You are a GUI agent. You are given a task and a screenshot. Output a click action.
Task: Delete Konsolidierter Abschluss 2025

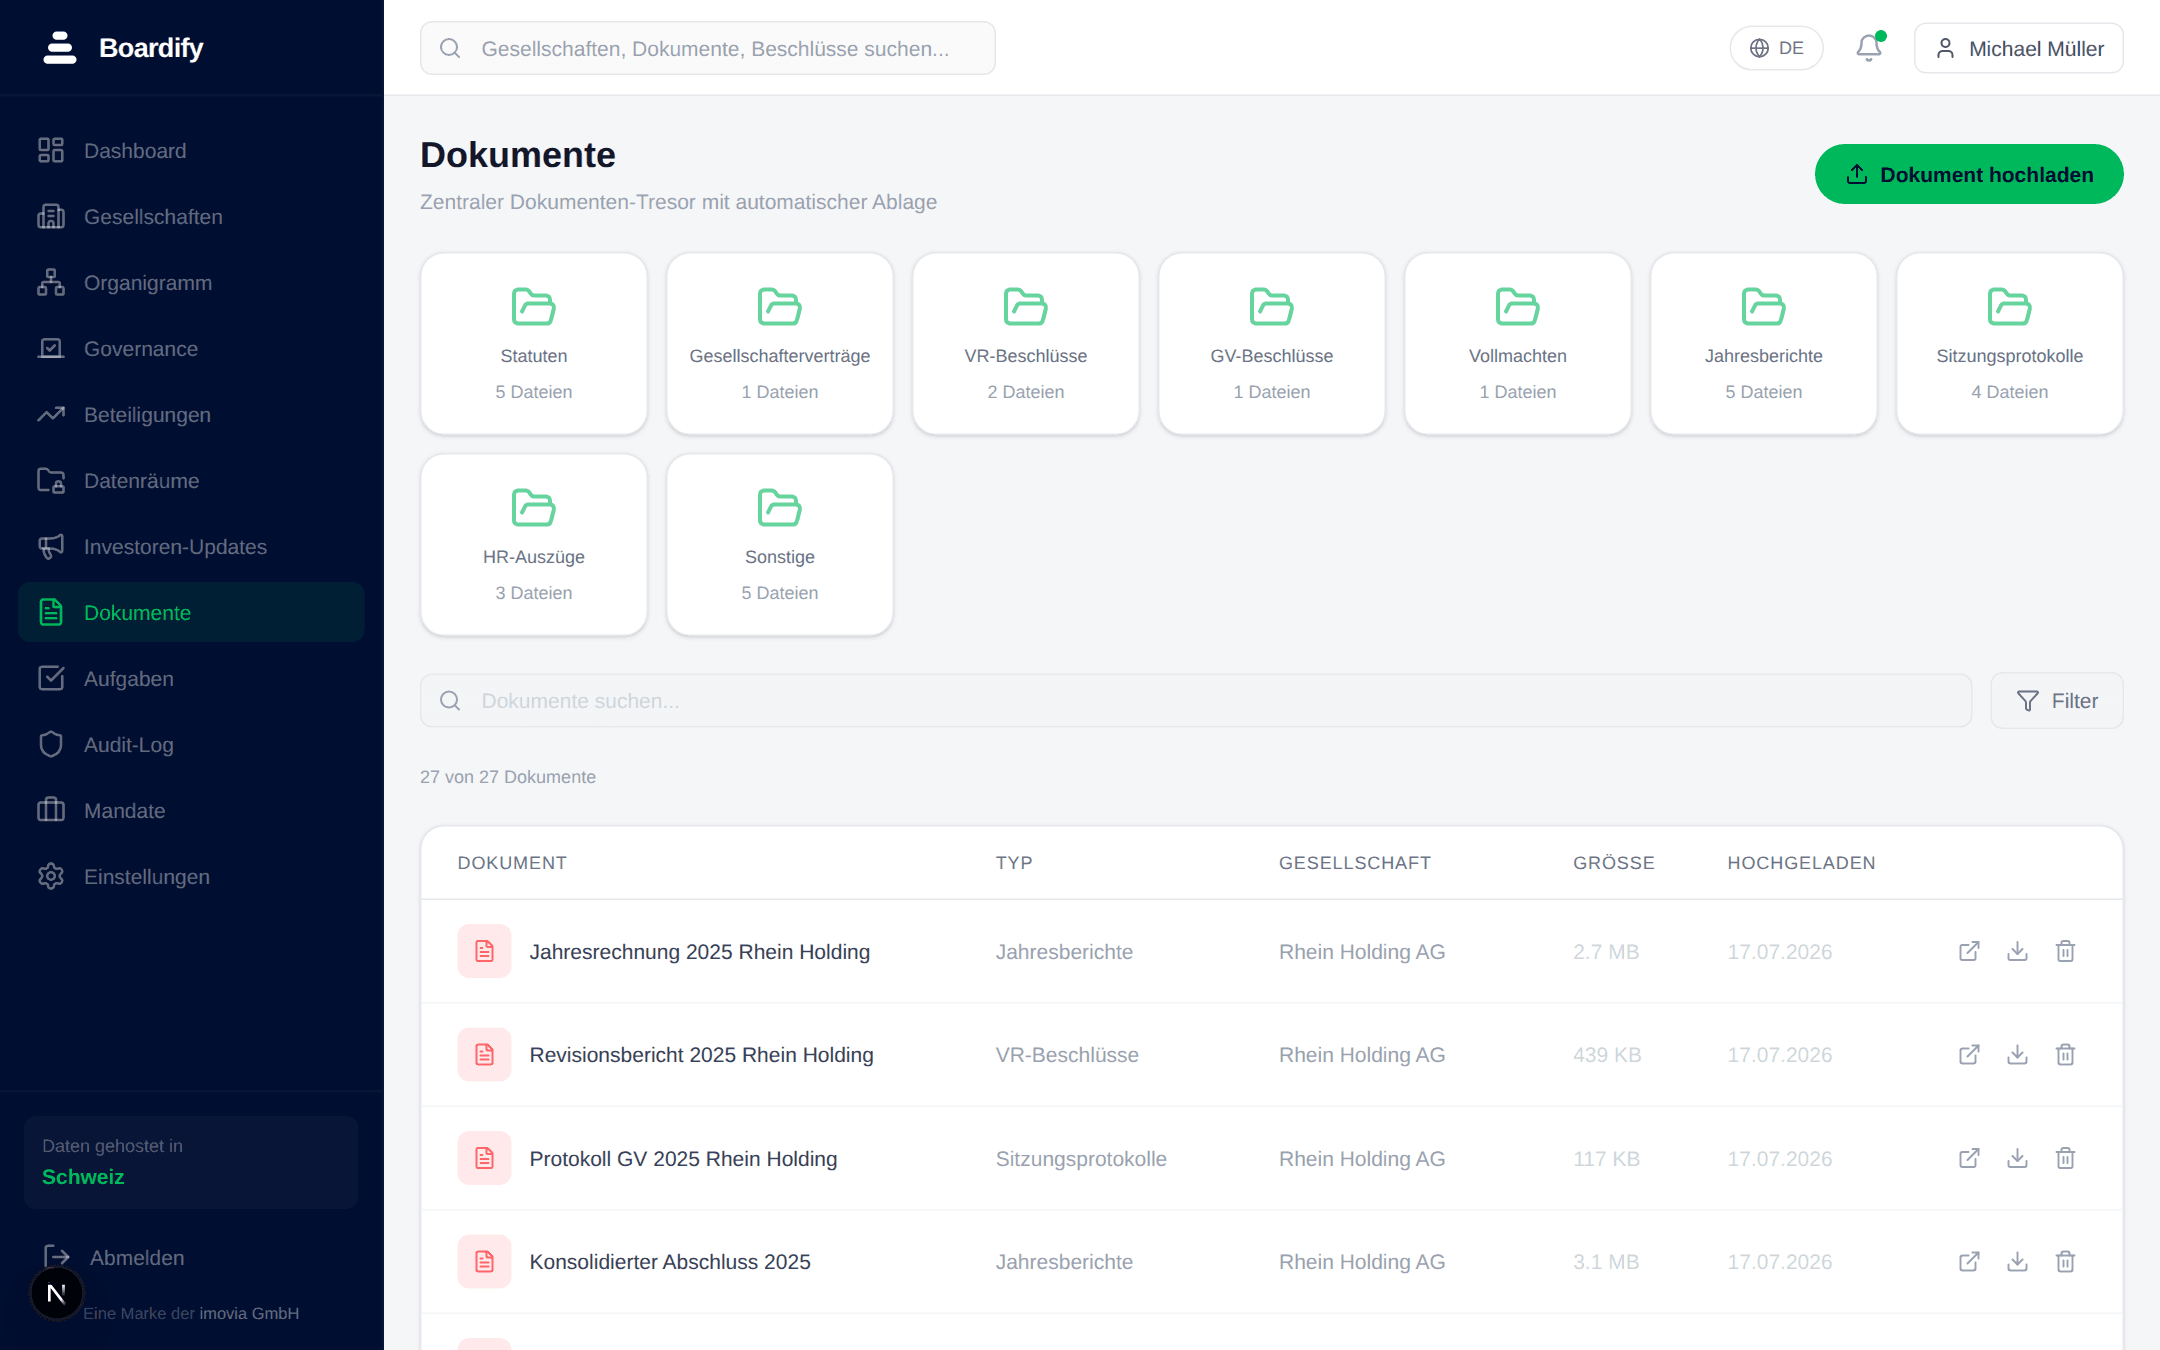[x=2065, y=1261]
